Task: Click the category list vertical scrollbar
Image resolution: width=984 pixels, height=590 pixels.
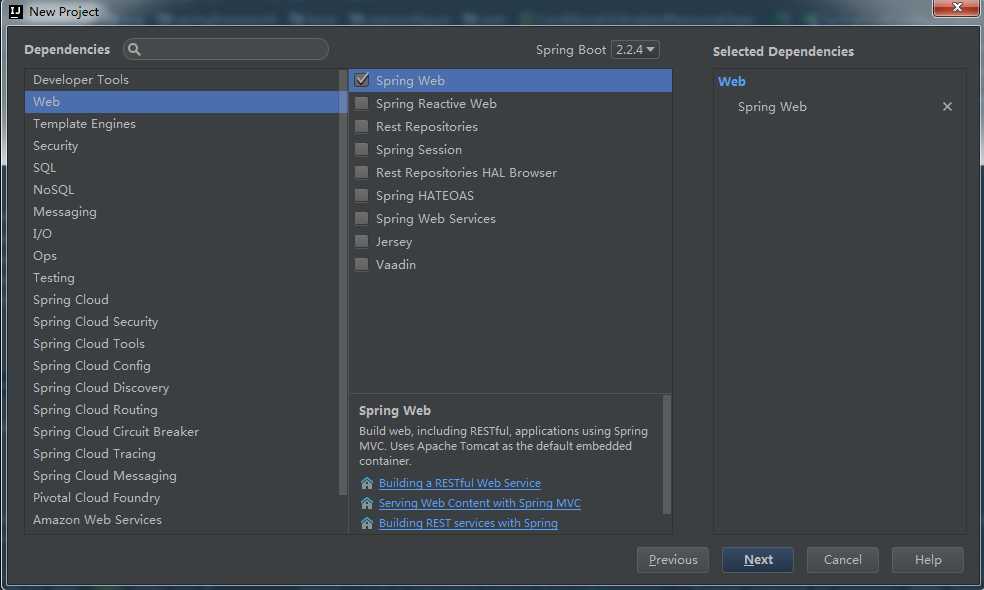Action: pyautogui.click(x=343, y=282)
